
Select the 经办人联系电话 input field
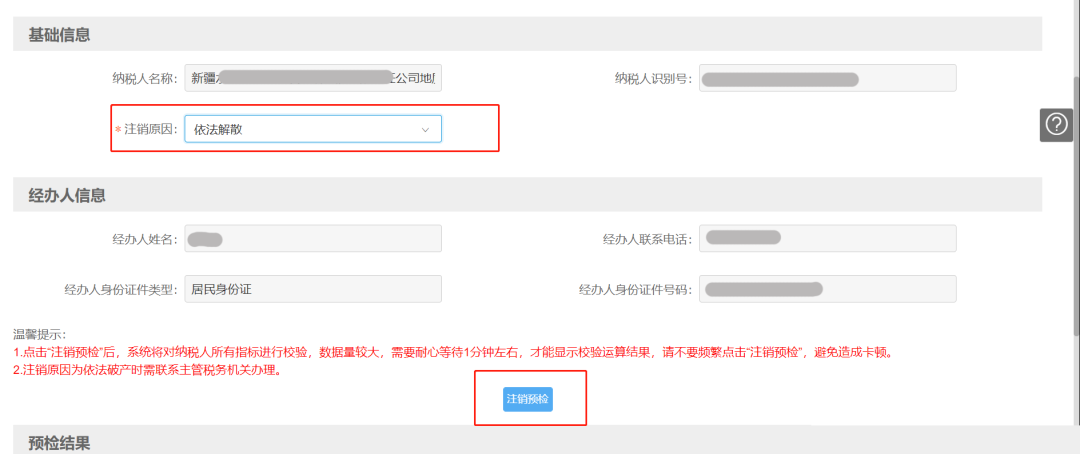(x=828, y=238)
